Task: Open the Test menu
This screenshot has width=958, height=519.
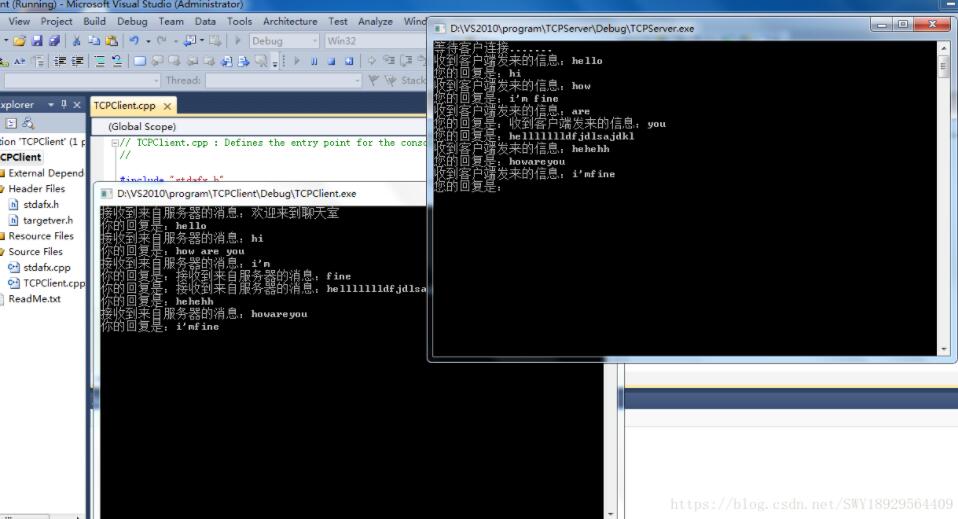Action: (338, 21)
